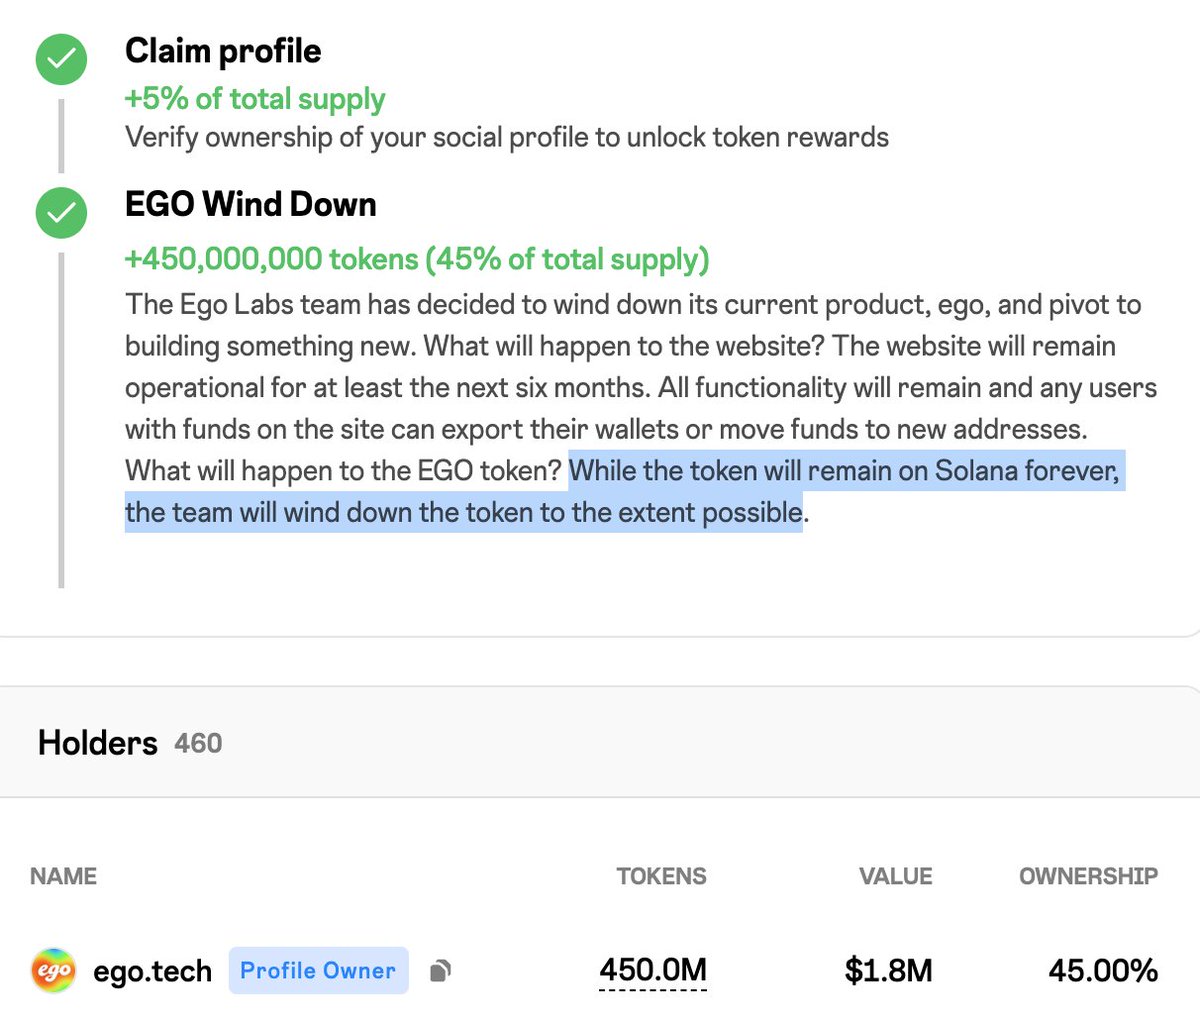This screenshot has width=1200, height=1022.
Task: Sort holders by the VALUE column
Action: pos(895,876)
